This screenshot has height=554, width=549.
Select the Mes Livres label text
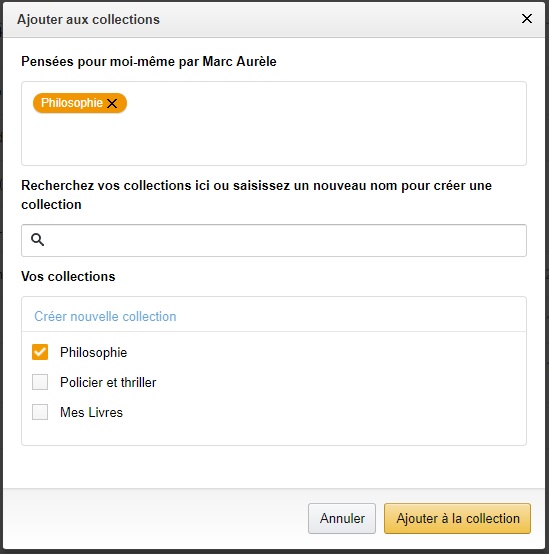pyautogui.click(x=92, y=412)
